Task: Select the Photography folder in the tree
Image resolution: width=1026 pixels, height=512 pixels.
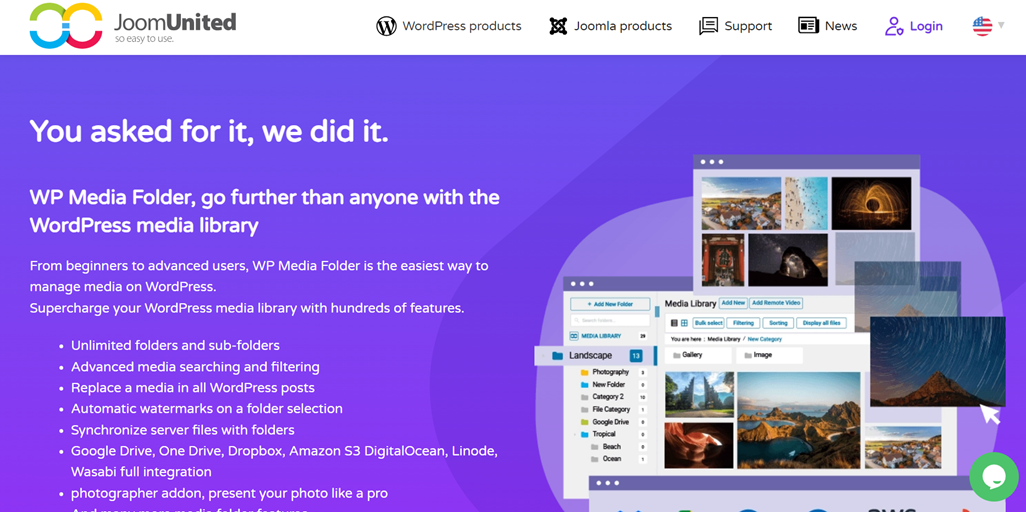Action: (x=609, y=372)
